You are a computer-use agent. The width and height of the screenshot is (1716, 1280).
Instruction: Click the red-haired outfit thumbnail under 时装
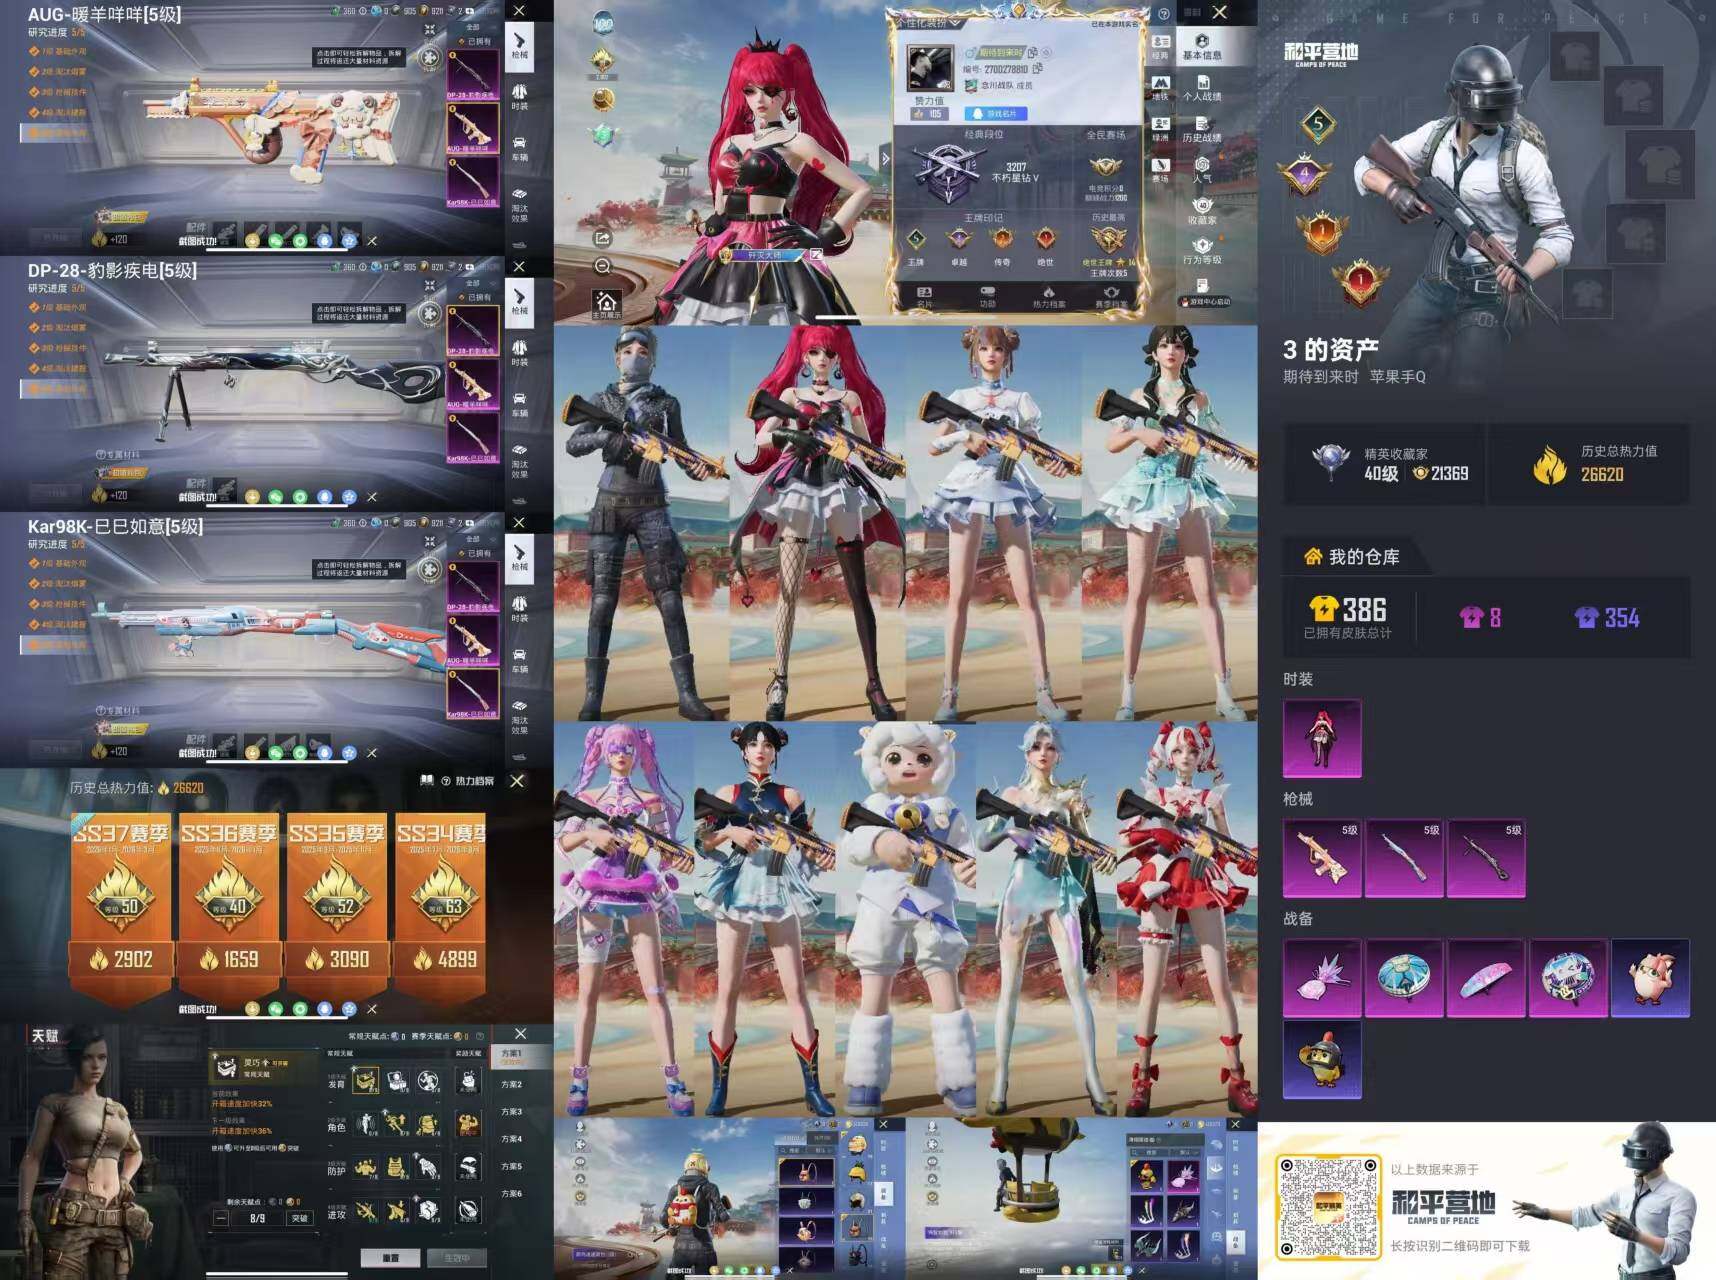[1322, 738]
